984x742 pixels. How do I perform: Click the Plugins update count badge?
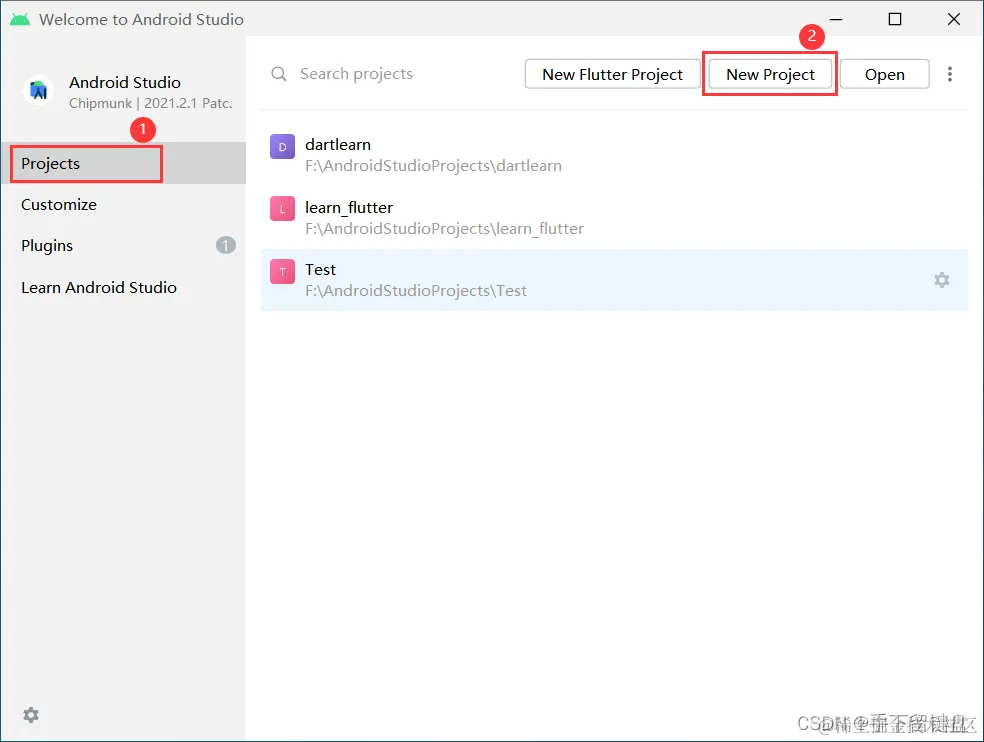[x=226, y=245]
